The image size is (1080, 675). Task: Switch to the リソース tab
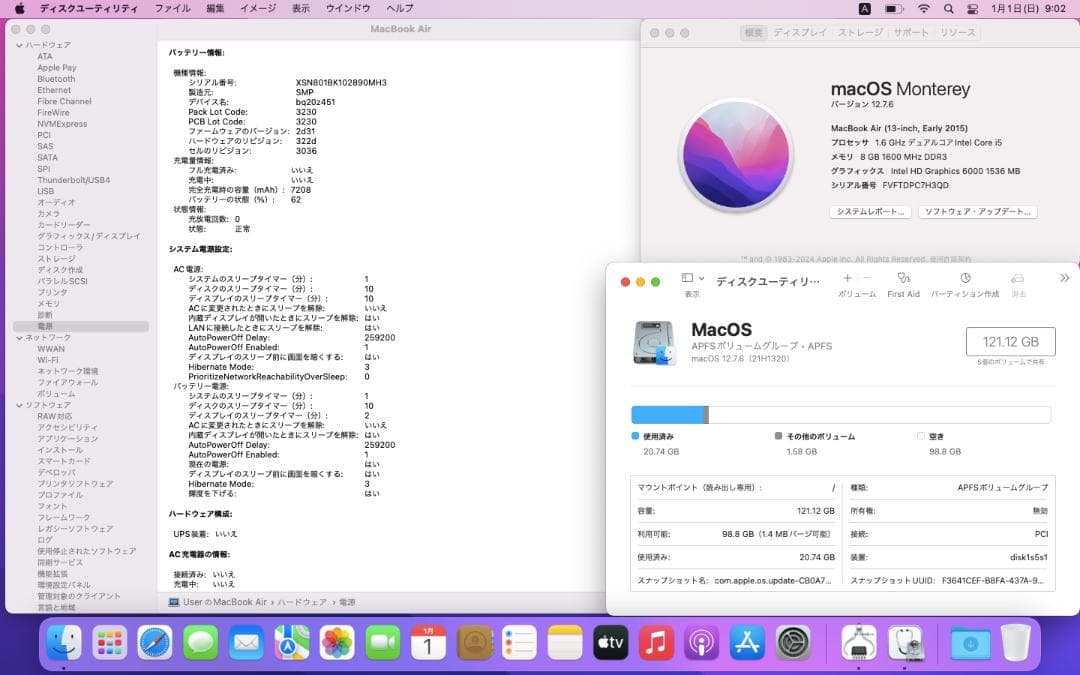point(957,32)
